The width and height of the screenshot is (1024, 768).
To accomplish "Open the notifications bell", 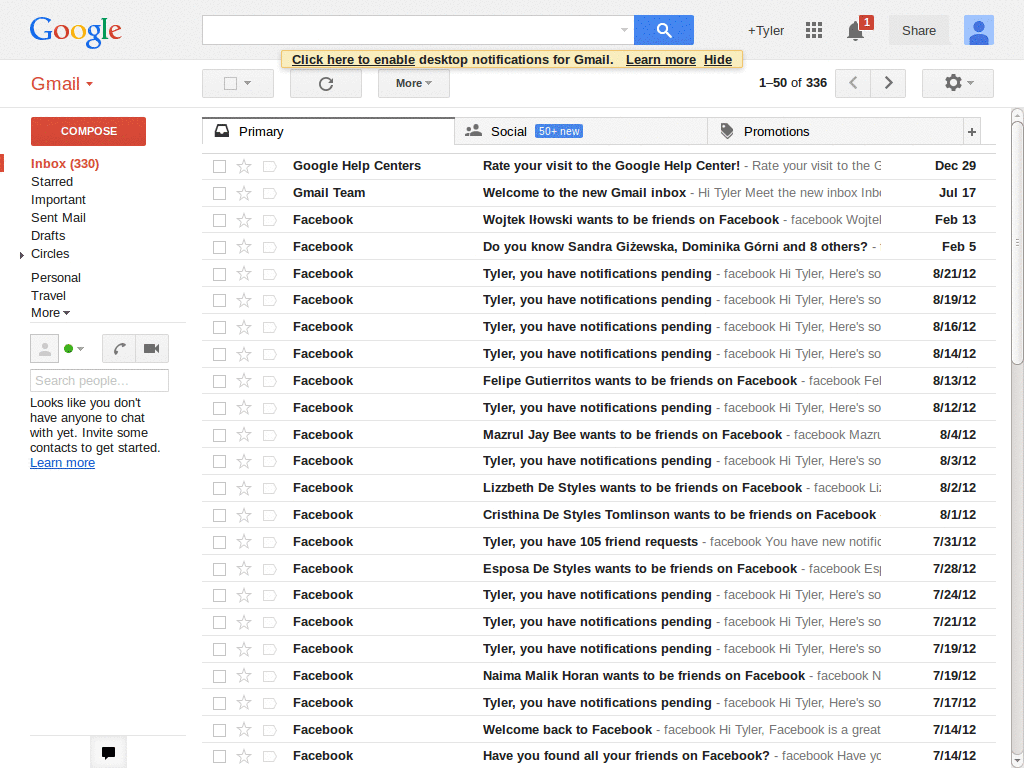I will 854,31.
